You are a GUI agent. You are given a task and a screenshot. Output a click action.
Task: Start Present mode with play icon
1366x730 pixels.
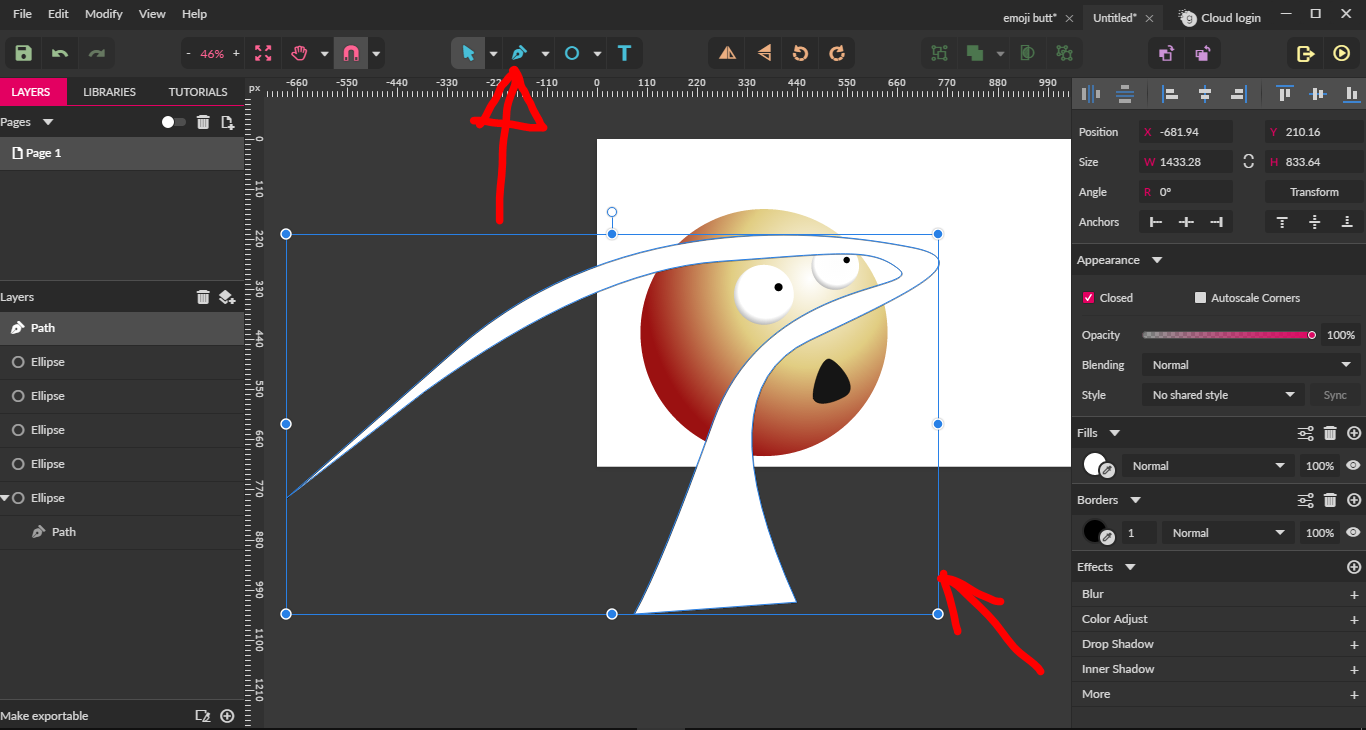click(1342, 53)
